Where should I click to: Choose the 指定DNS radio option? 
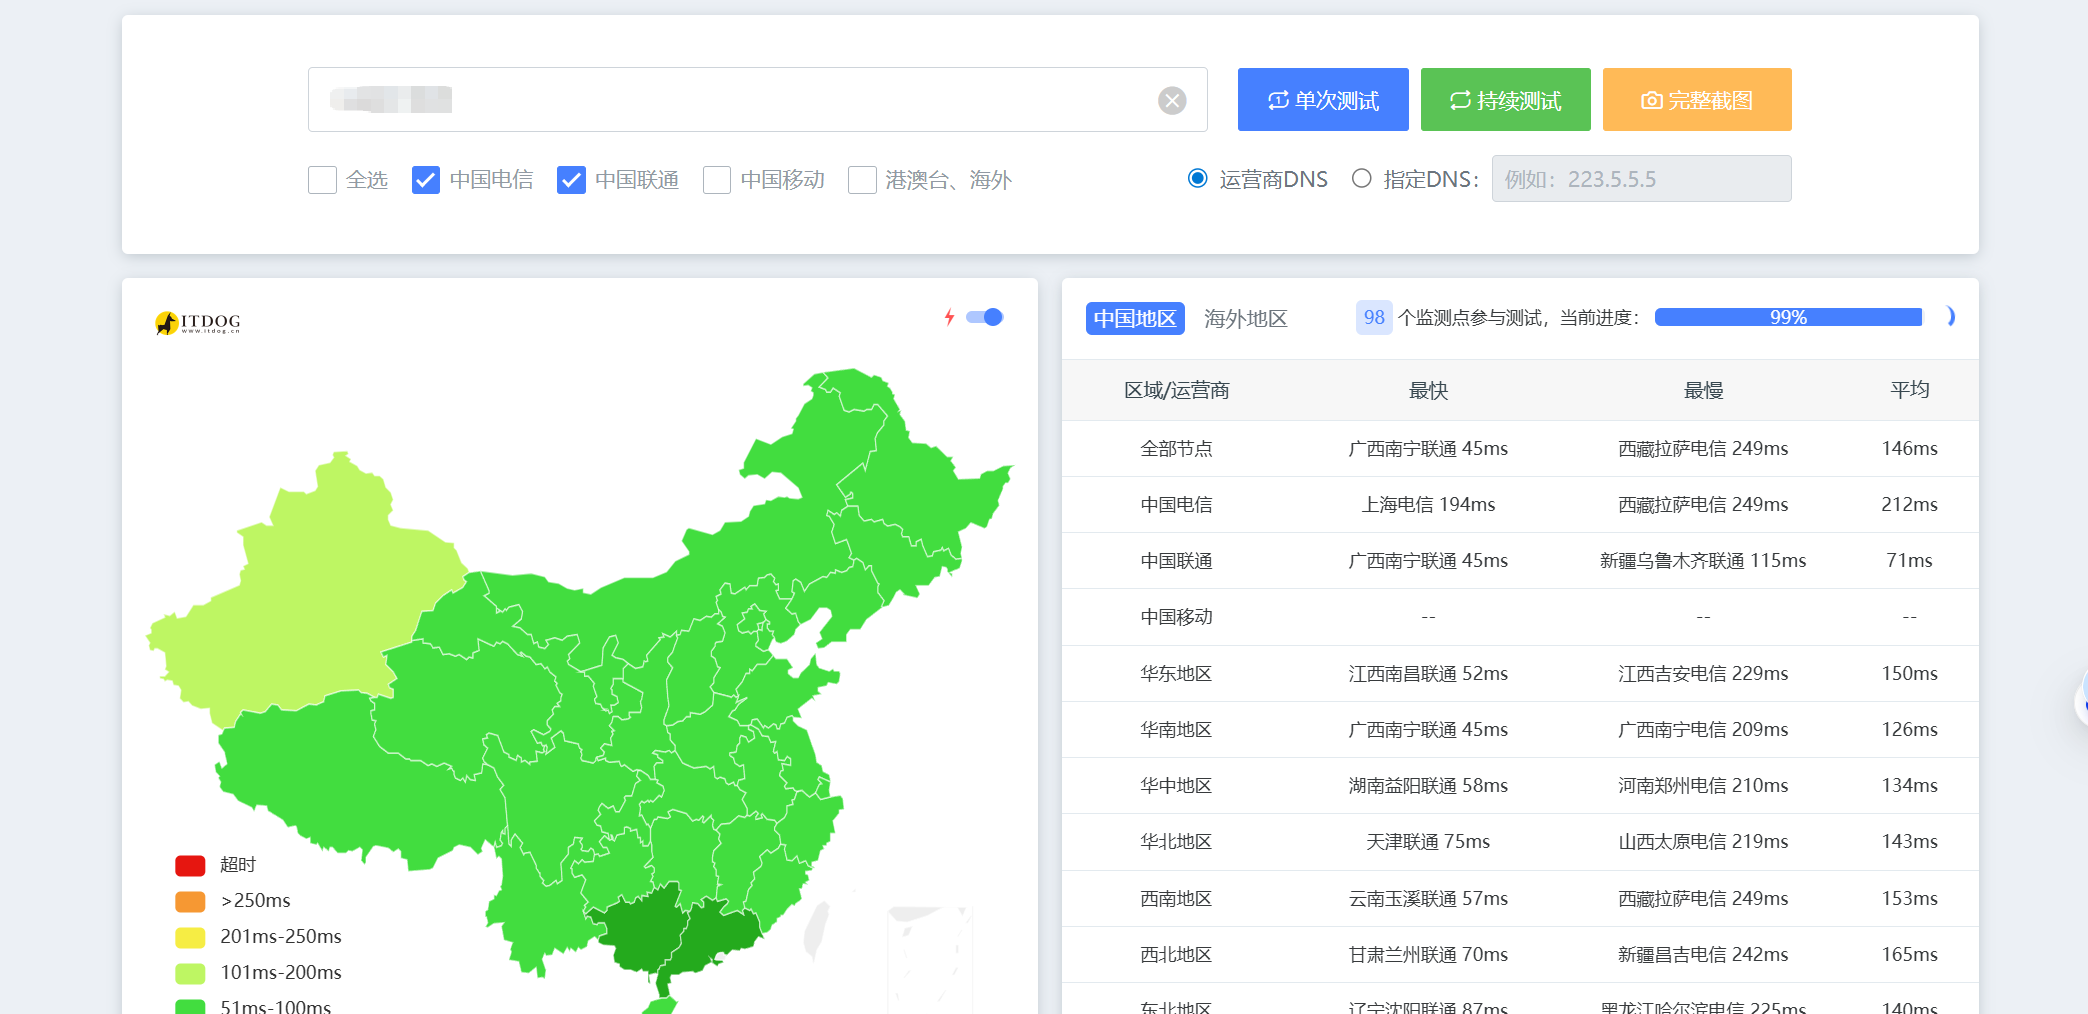[x=1361, y=179]
